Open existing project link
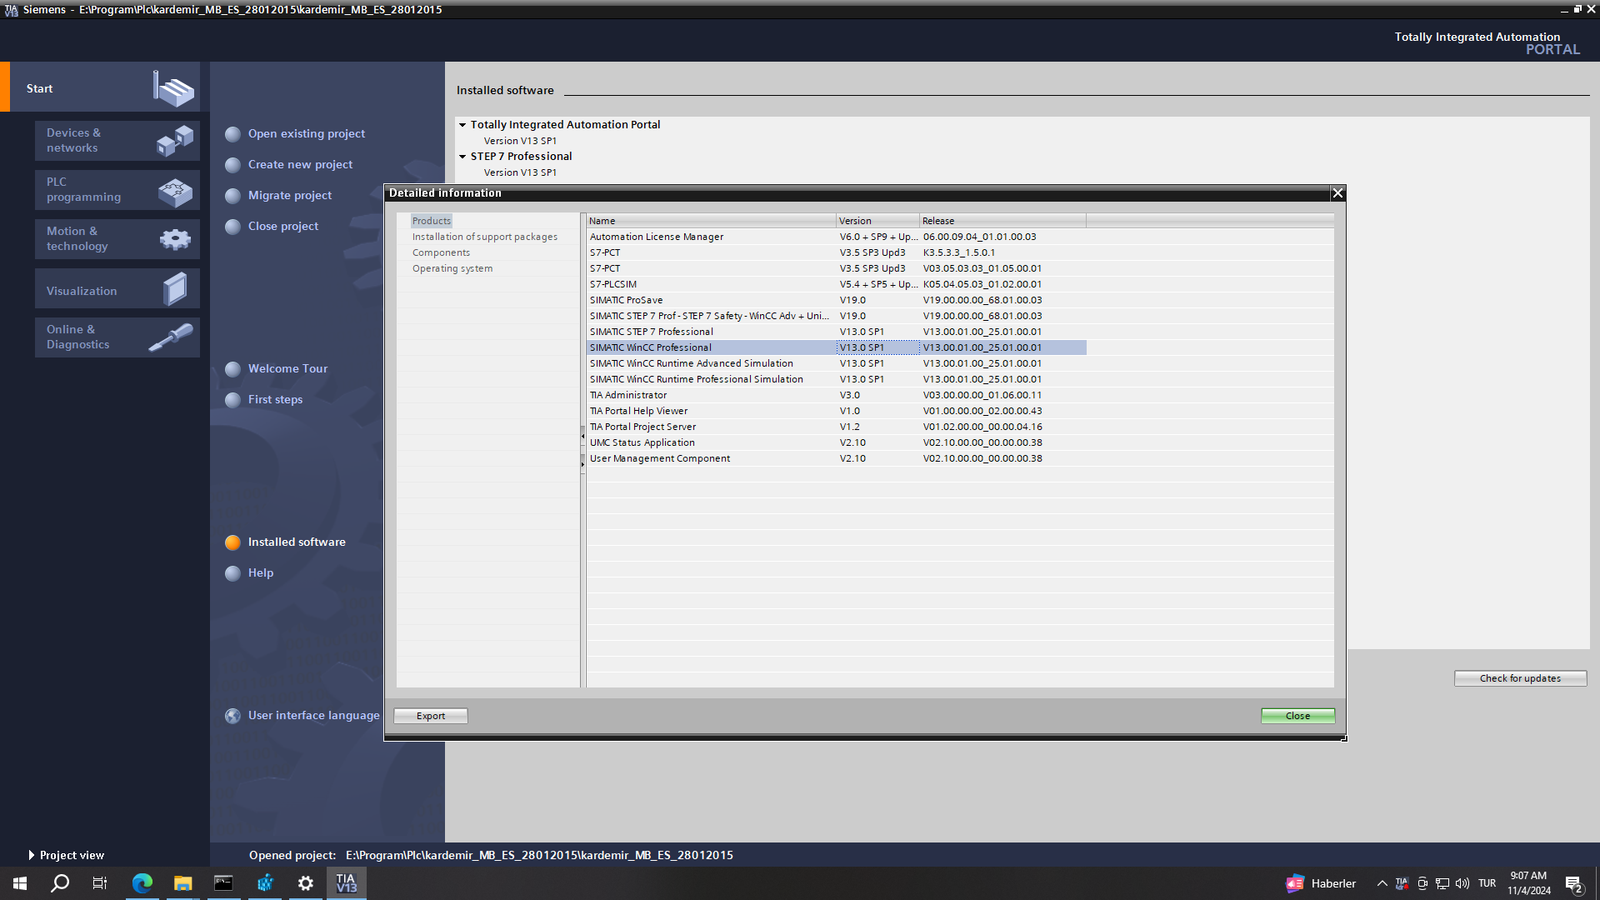Image resolution: width=1600 pixels, height=900 pixels. click(x=306, y=134)
